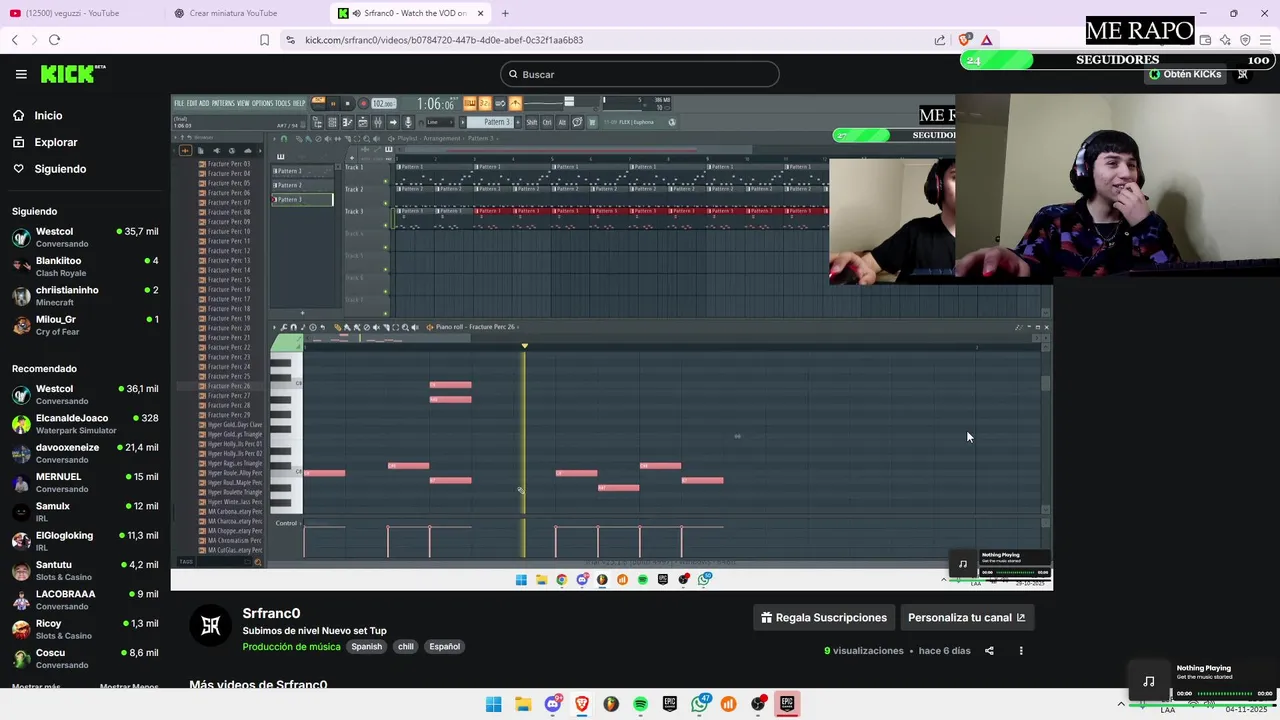Open File Explorer from taskbar
The height and width of the screenshot is (720, 1280).
[523, 704]
